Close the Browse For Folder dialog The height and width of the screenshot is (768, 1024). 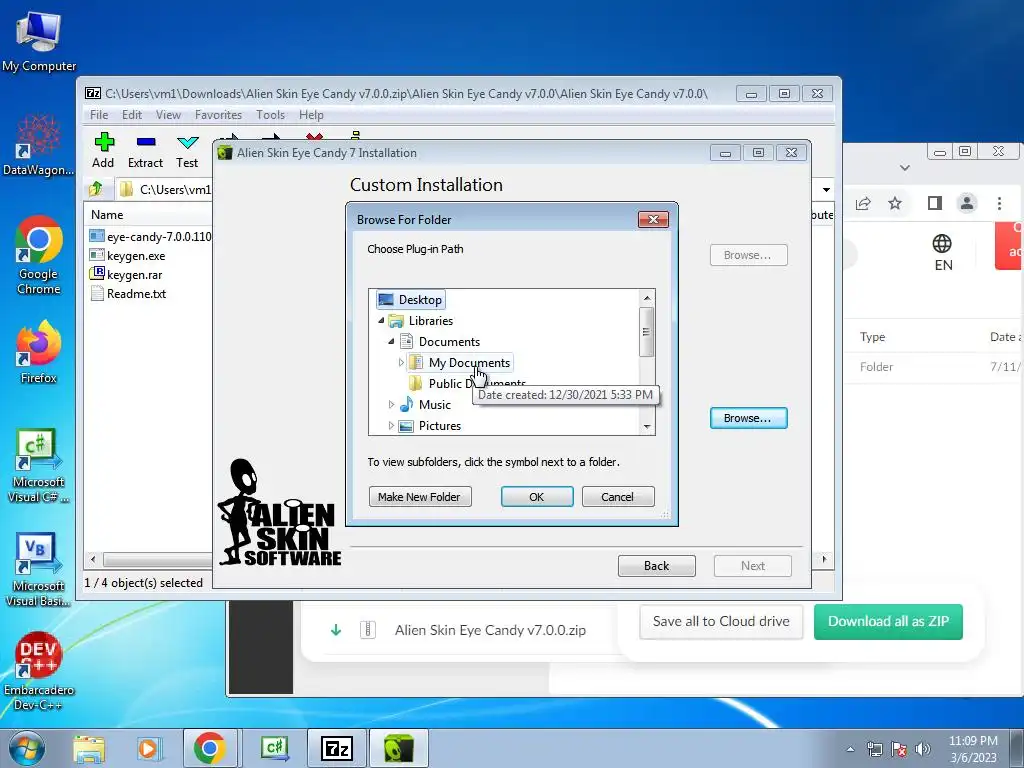[653, 219]
